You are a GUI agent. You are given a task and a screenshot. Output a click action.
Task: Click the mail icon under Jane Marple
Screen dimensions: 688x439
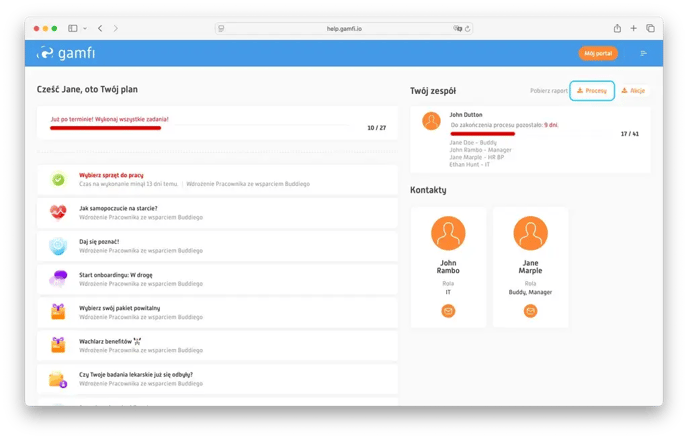530,311
